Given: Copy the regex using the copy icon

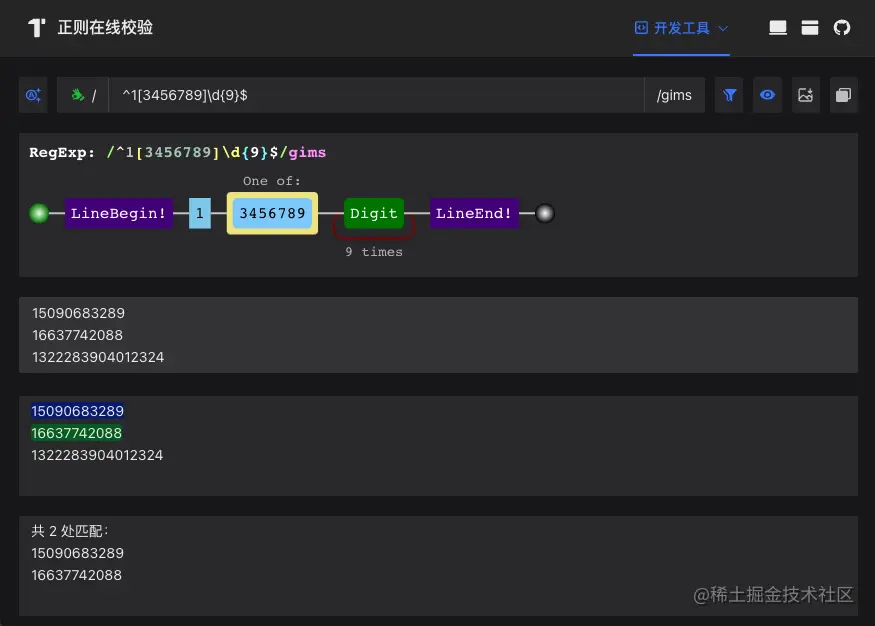Looking at the screenshot, I should (x=844, y=95).
